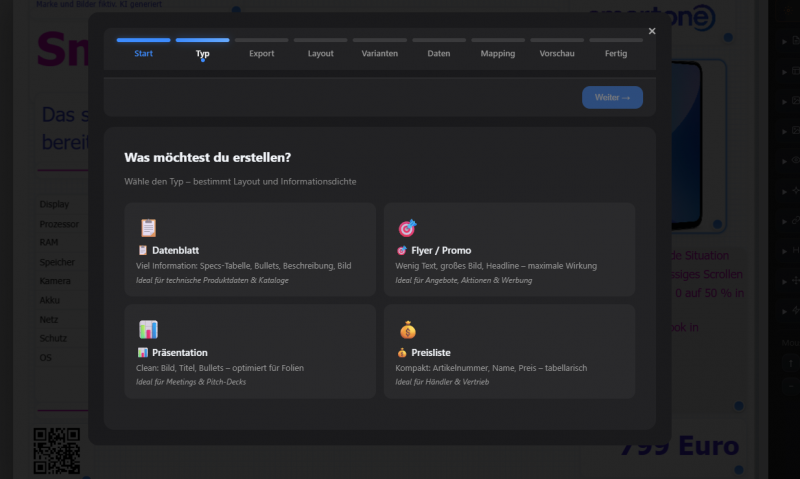Jump to the Export step
This screenshot has height=479, width=800.
pyautogui.click(x=262, y=53)
